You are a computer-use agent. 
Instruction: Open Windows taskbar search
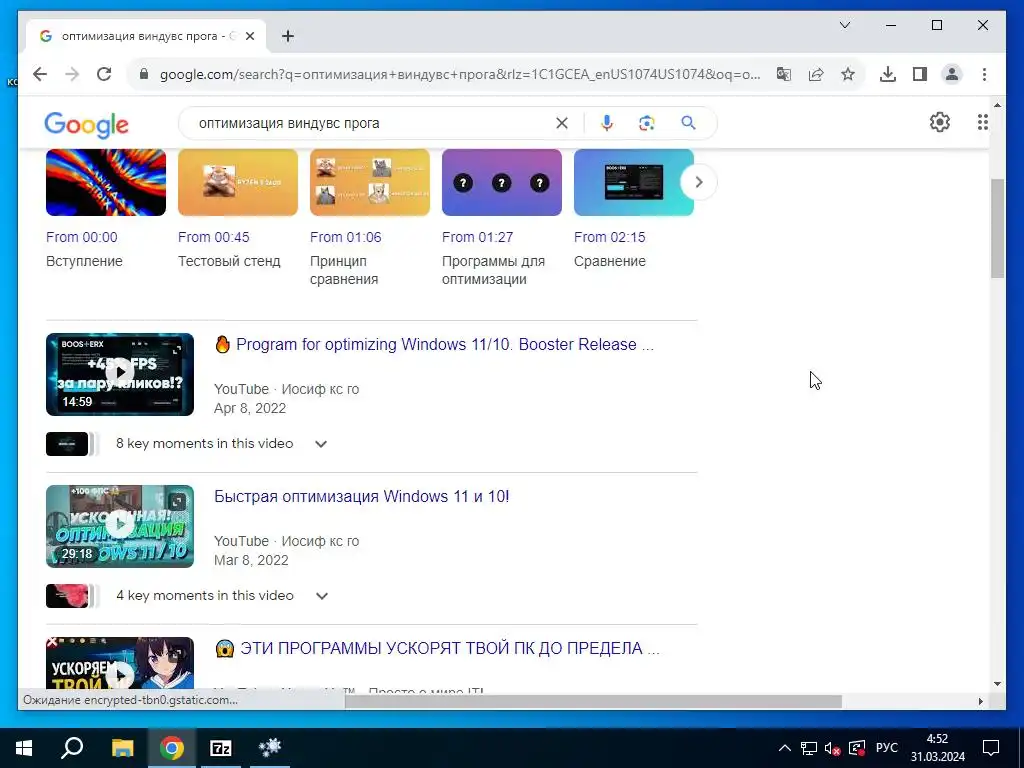[x=72, y=748]
